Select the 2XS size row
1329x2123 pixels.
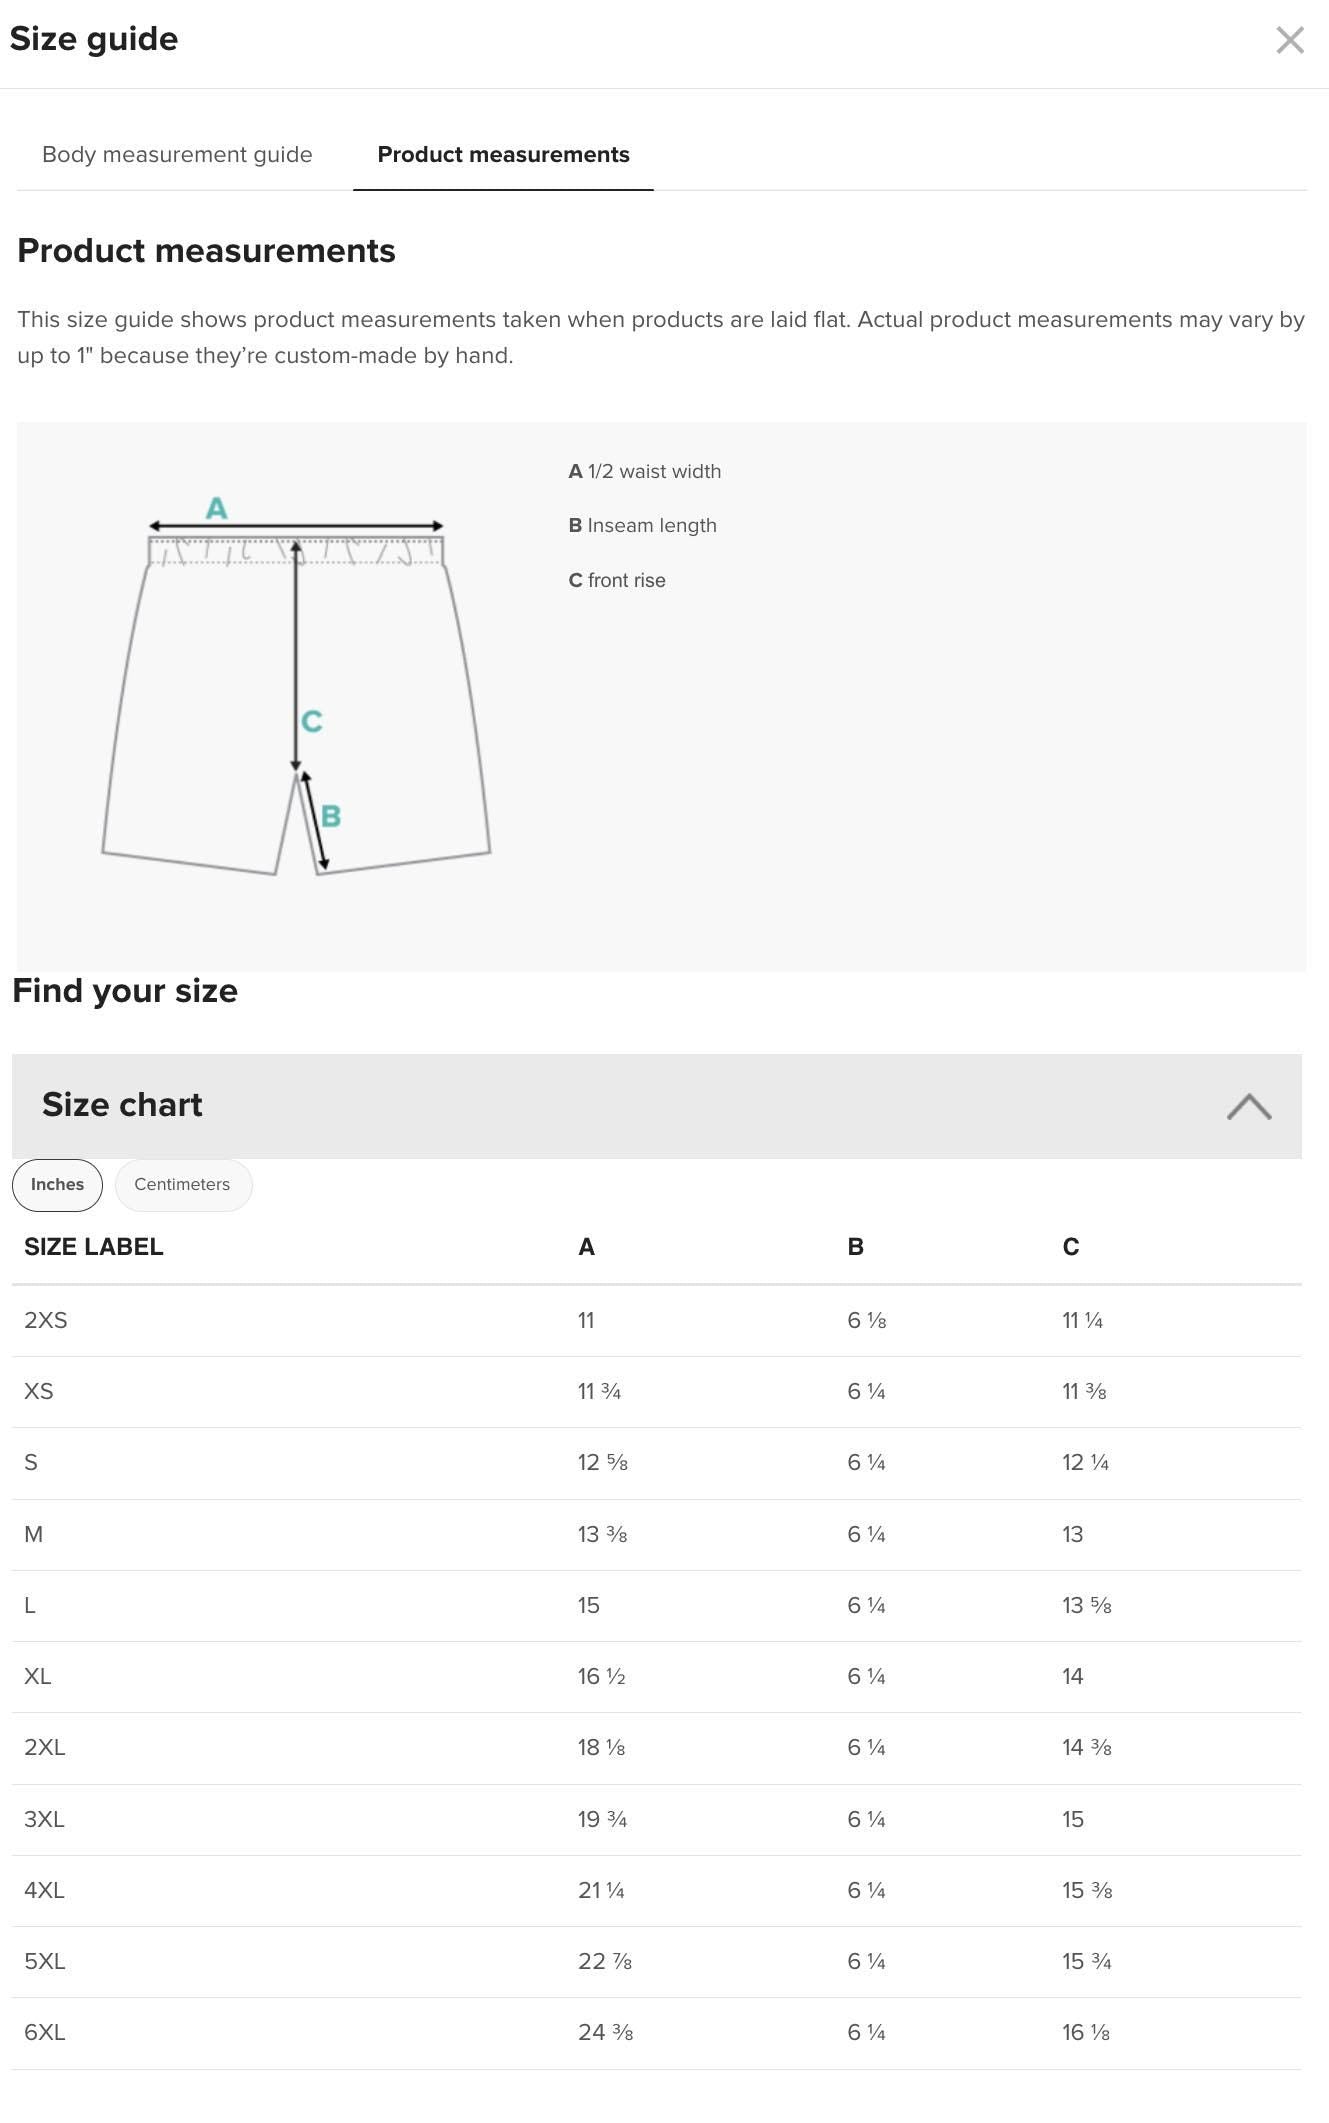pos(46,1321)
